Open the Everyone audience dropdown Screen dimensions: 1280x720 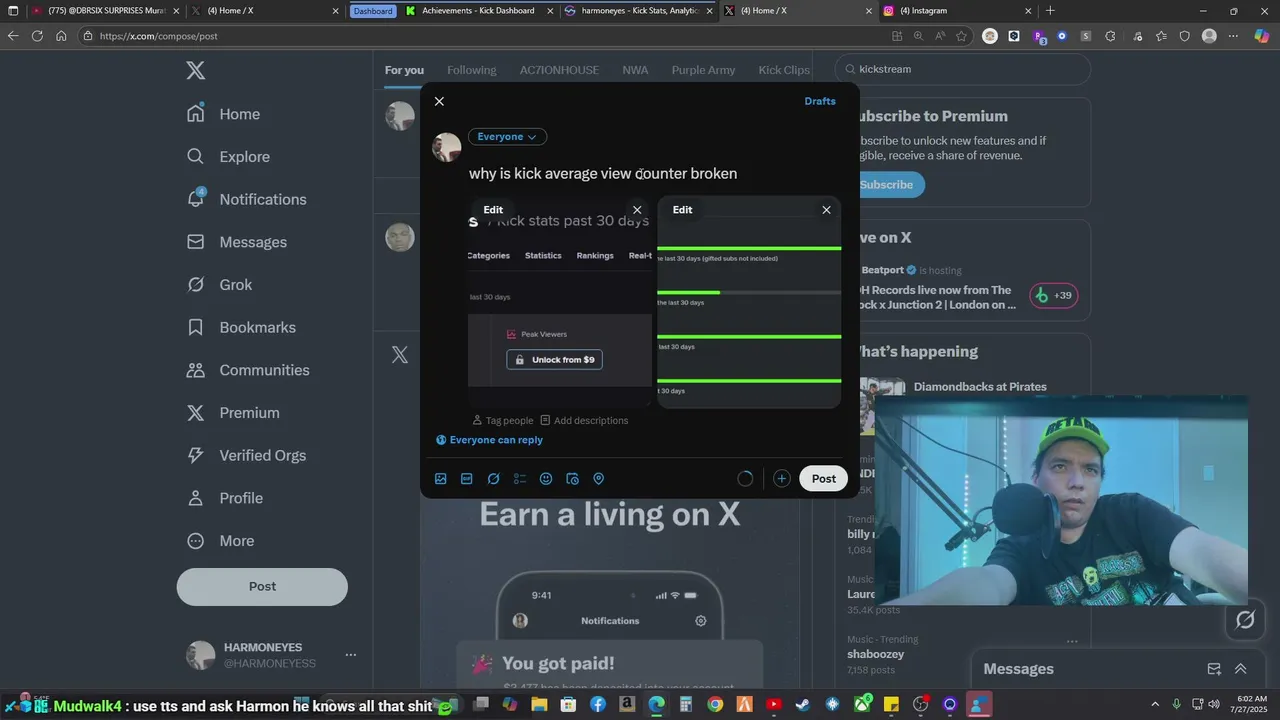point(507,137)
